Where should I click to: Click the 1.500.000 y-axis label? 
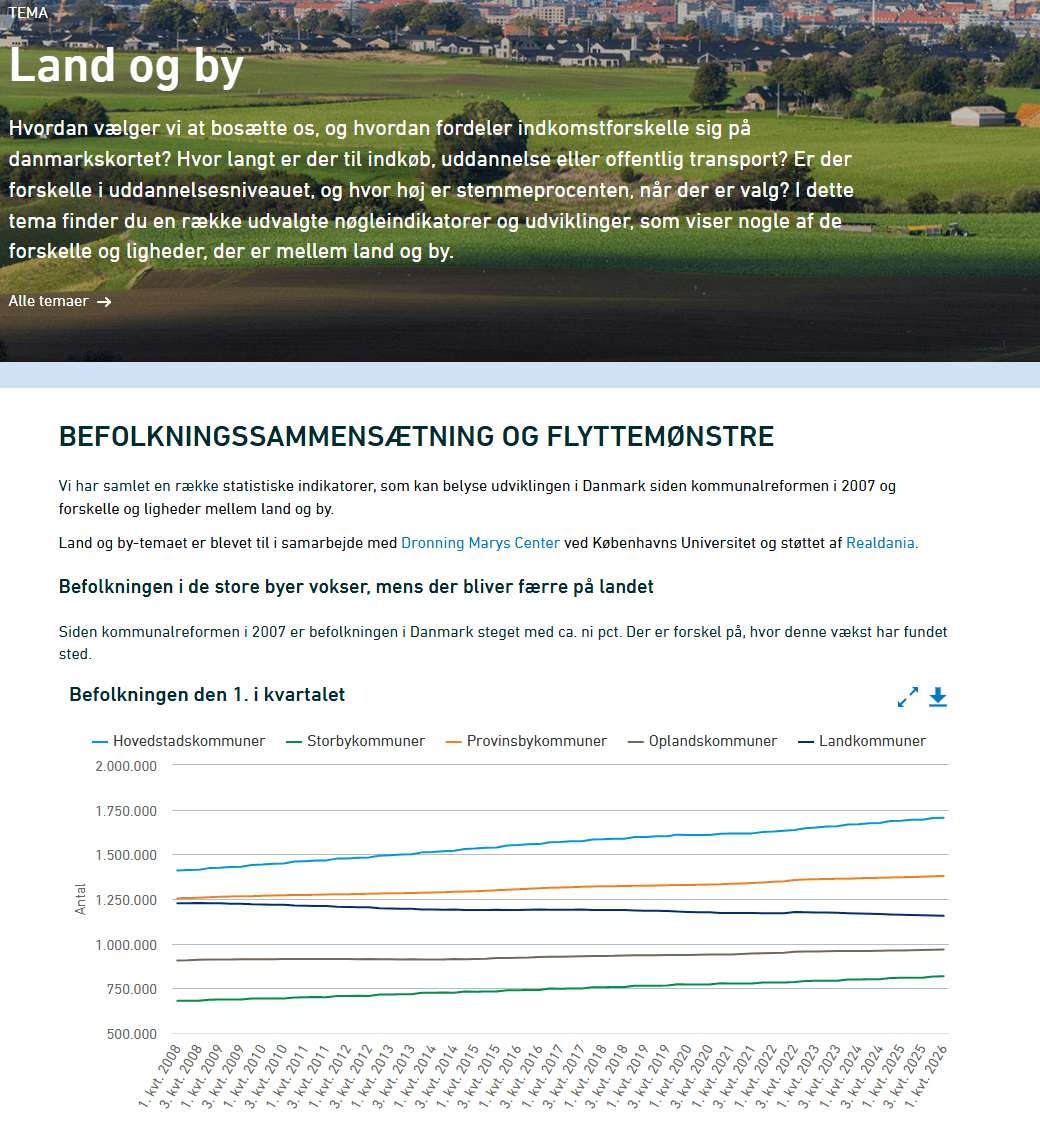point(126,856)
